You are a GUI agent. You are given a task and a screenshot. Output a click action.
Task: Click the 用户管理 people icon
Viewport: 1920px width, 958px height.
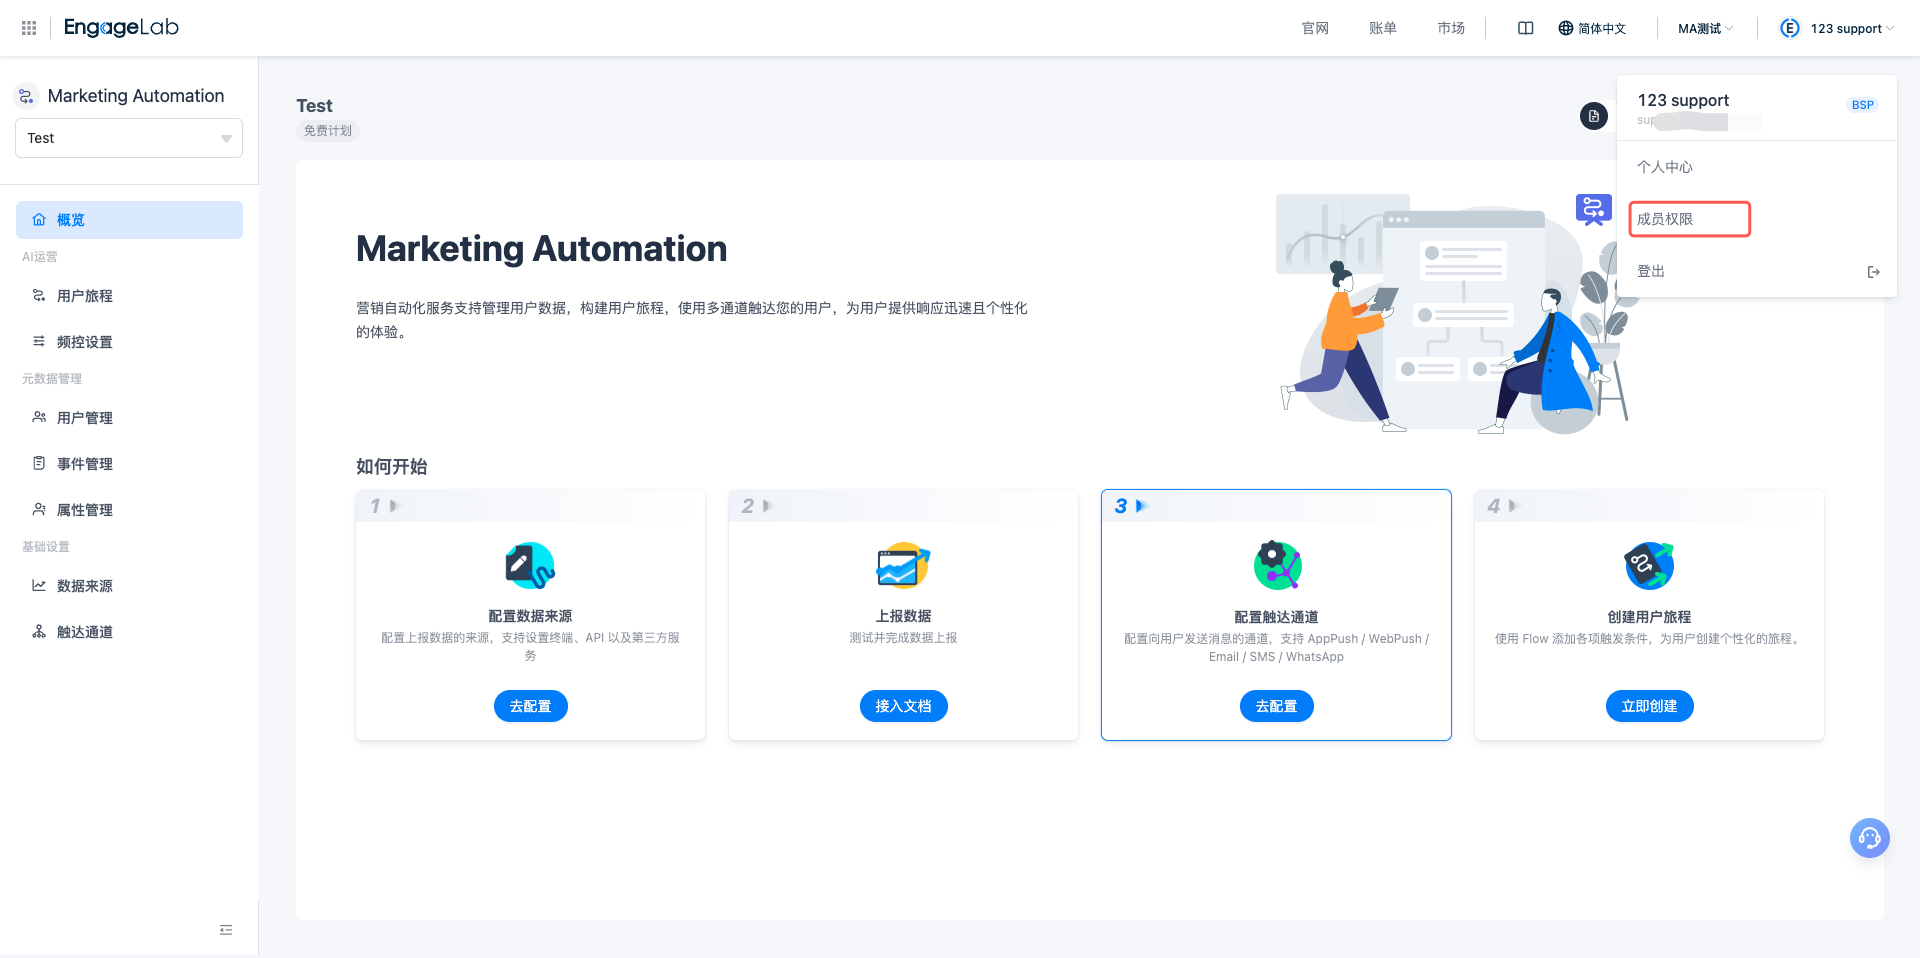(x=39, y=418)
